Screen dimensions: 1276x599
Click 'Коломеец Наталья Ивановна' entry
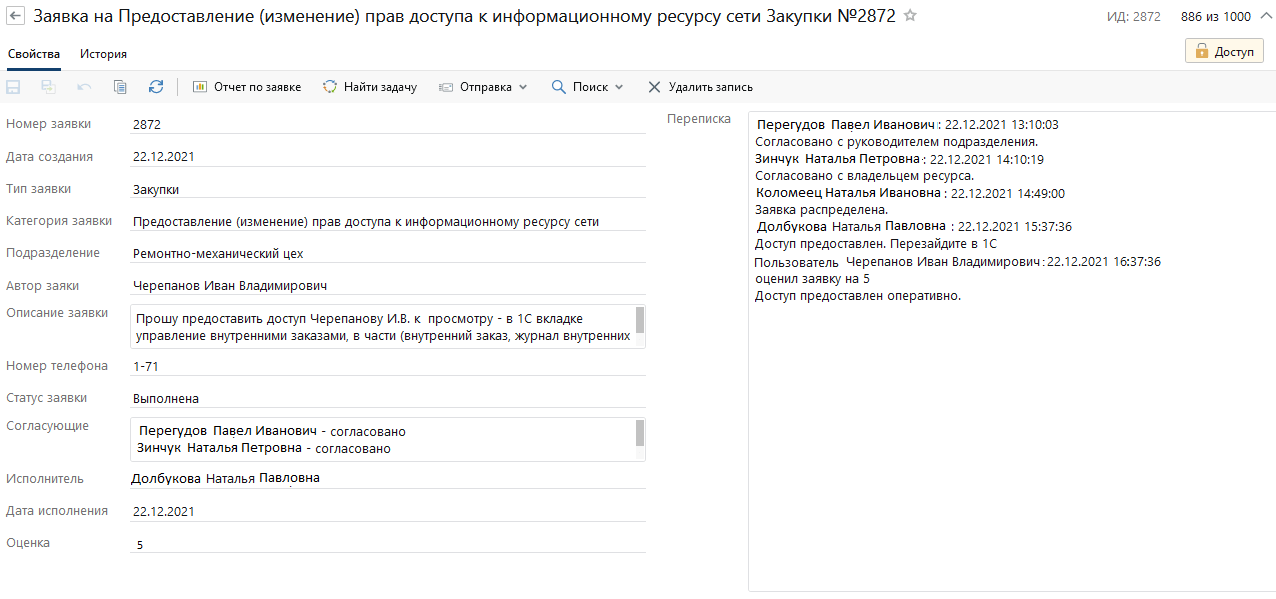848,193
